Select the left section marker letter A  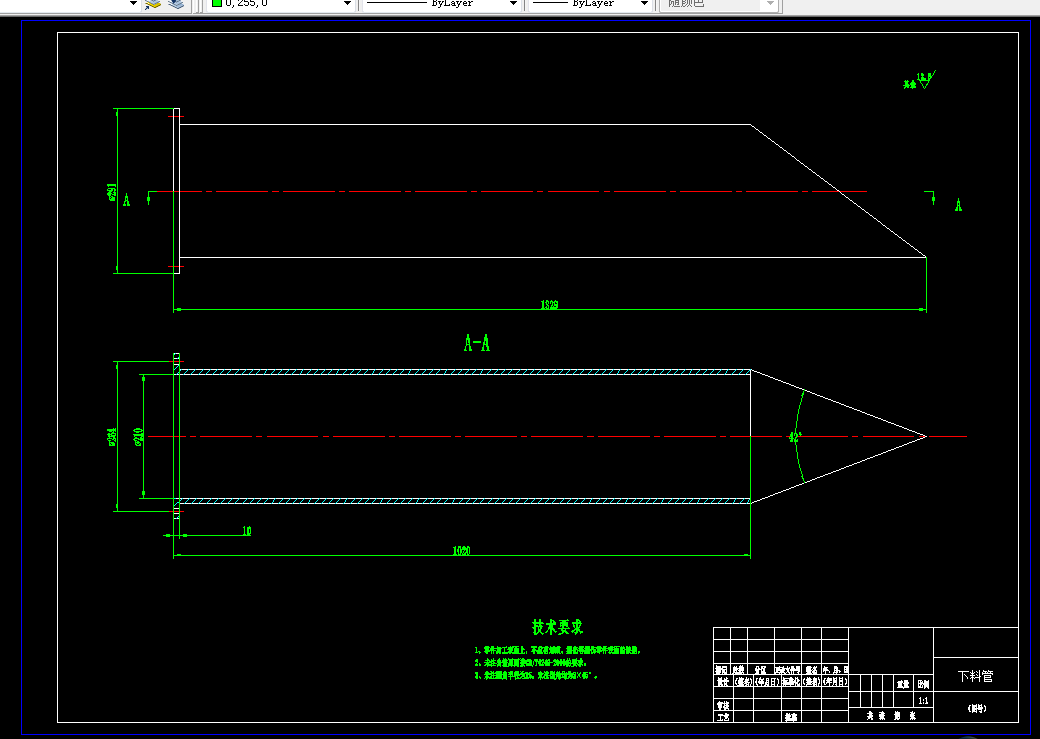[127, 200]
